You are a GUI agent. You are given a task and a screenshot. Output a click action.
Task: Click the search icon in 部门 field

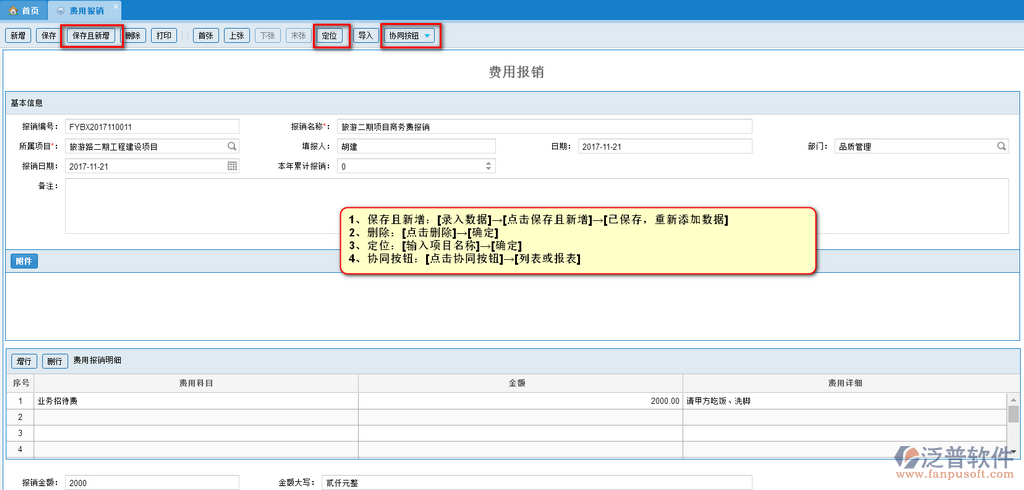point(1001,147)
